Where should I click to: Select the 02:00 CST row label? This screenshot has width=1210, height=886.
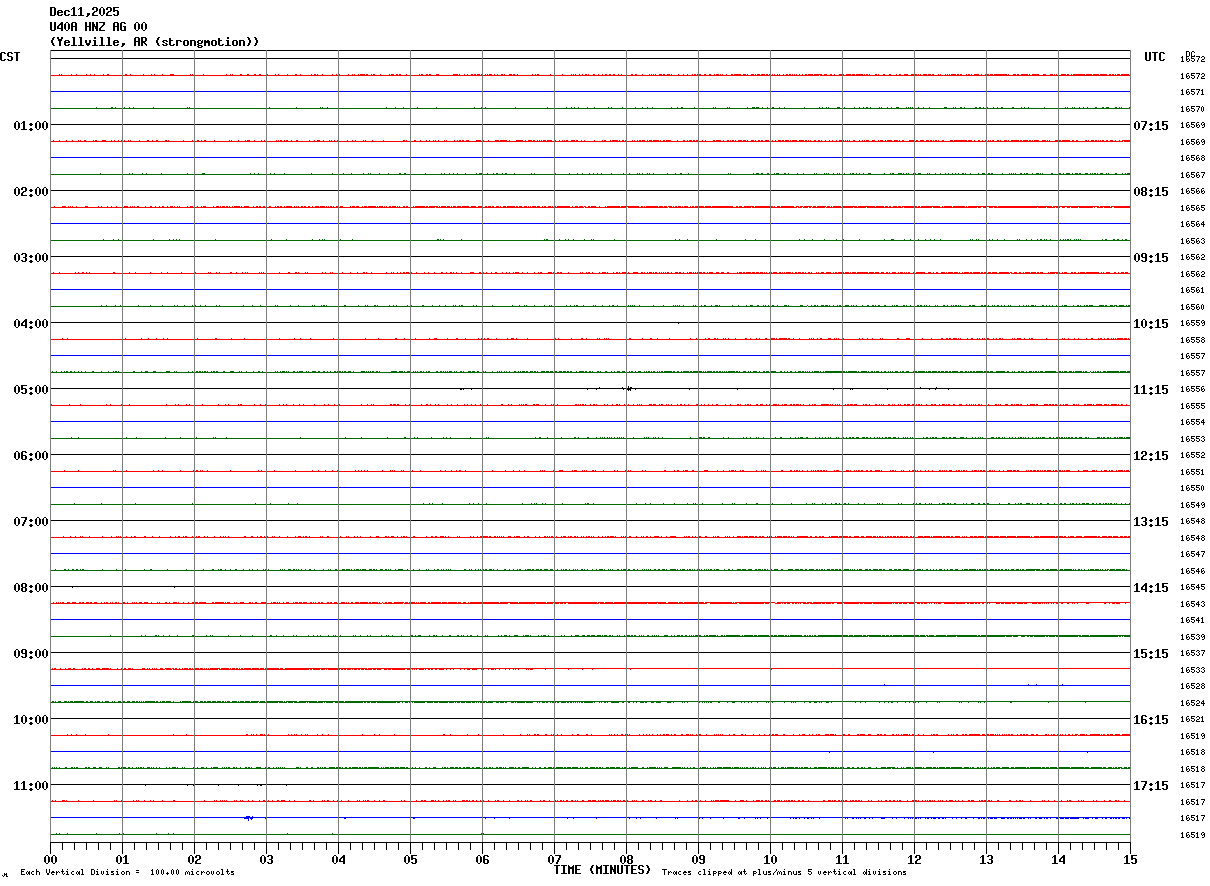coord(31,192)
